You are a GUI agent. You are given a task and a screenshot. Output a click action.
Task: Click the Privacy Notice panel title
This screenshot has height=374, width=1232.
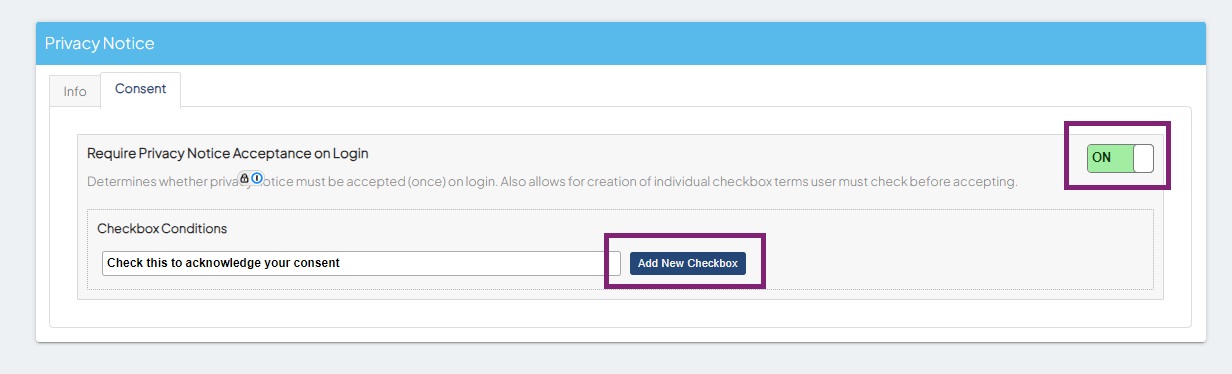(100, 44)
